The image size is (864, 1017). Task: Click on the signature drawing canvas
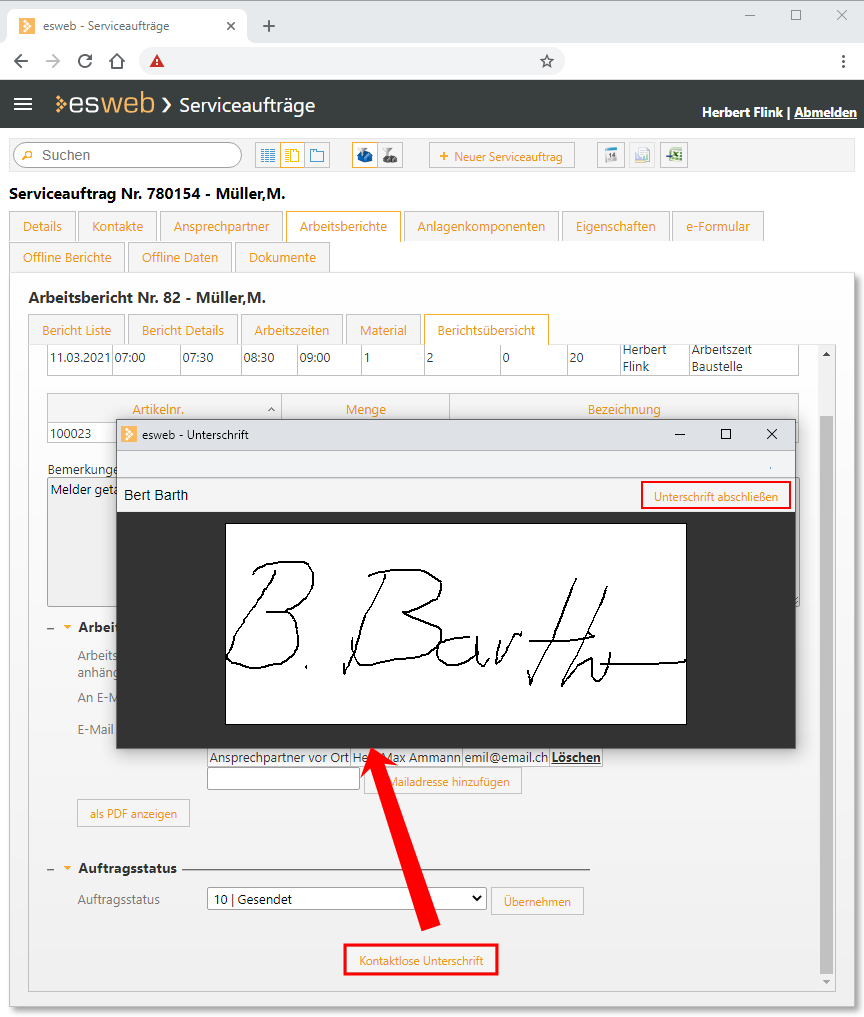(x=455, y=624)
